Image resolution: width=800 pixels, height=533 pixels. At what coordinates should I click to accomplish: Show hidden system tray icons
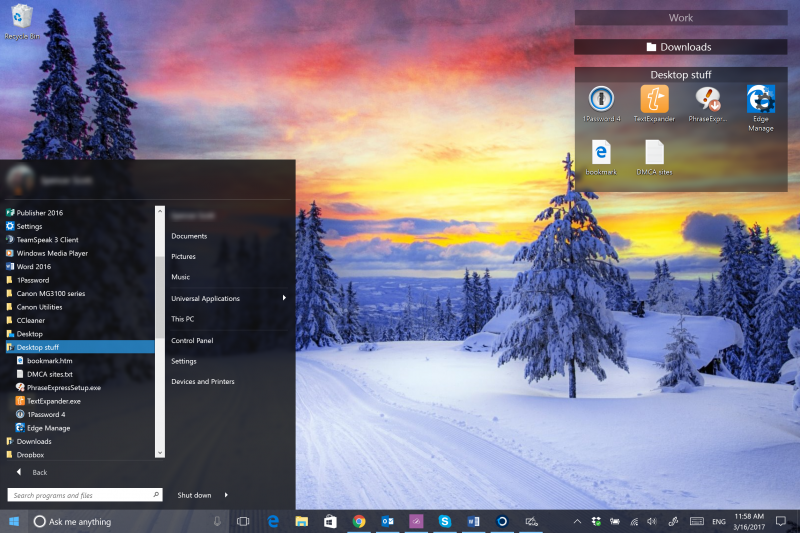577,521
